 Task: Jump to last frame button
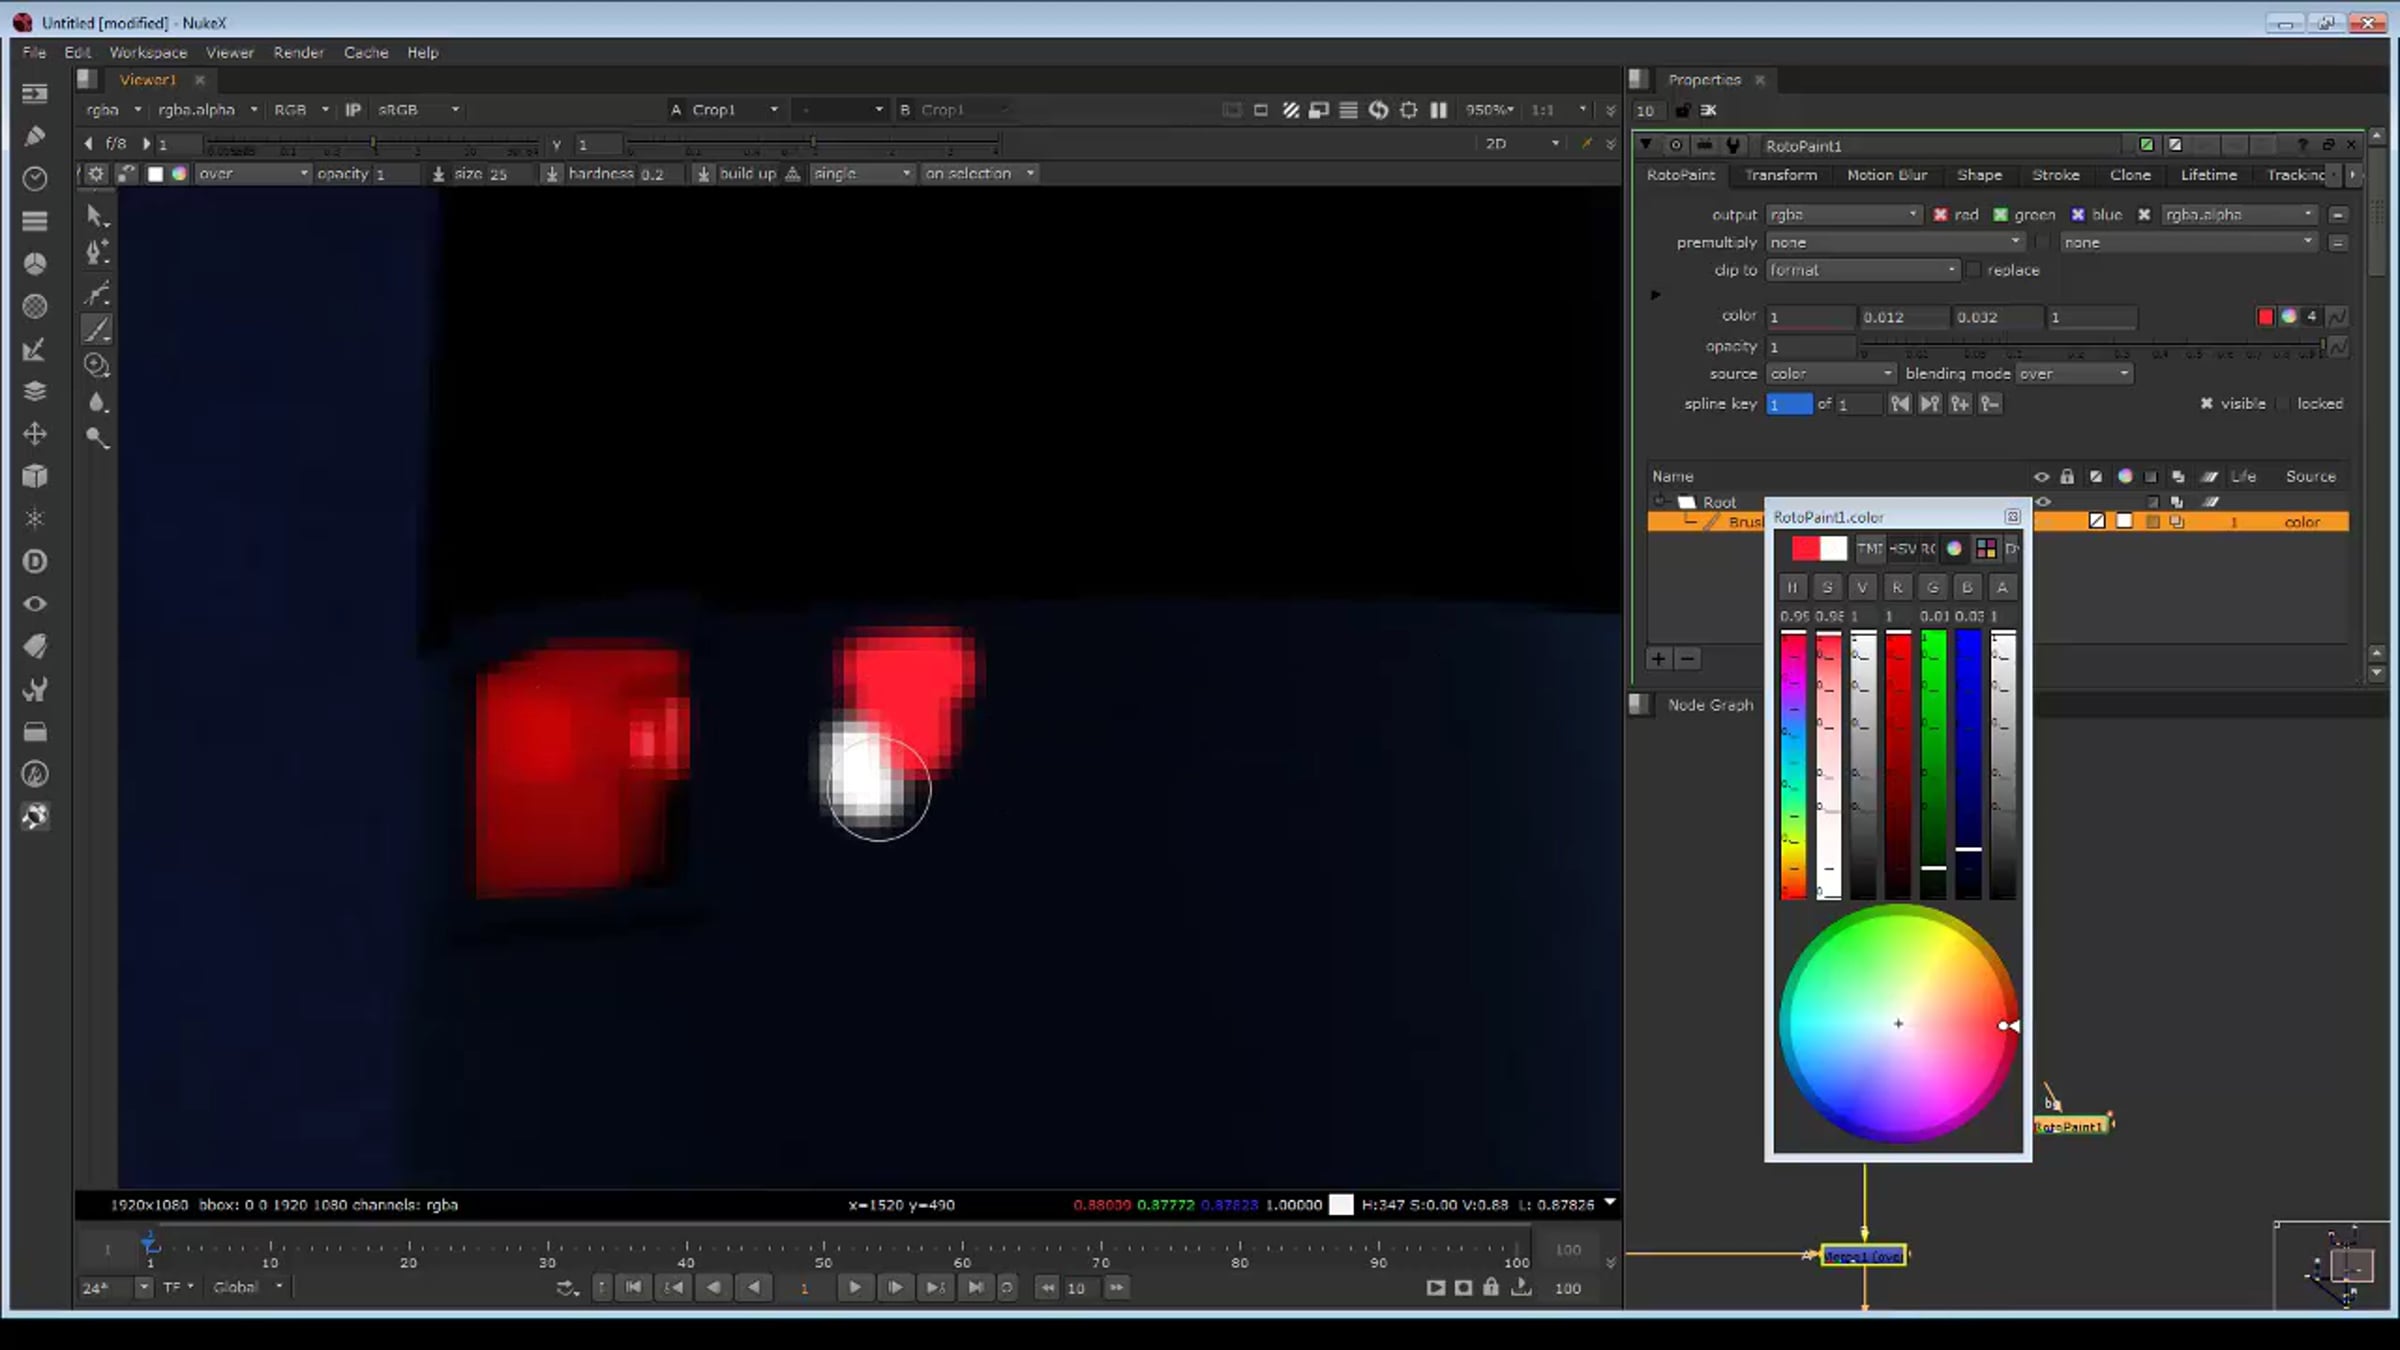[x=975, y=1287]
